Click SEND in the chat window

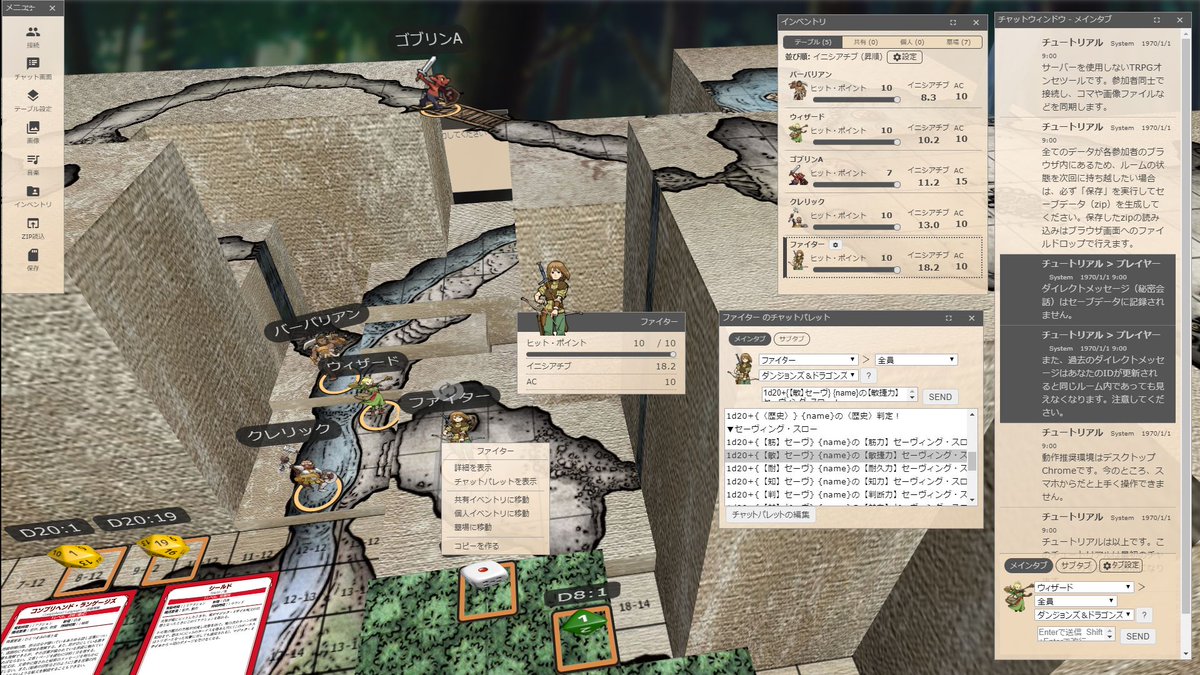[1137, 636]
